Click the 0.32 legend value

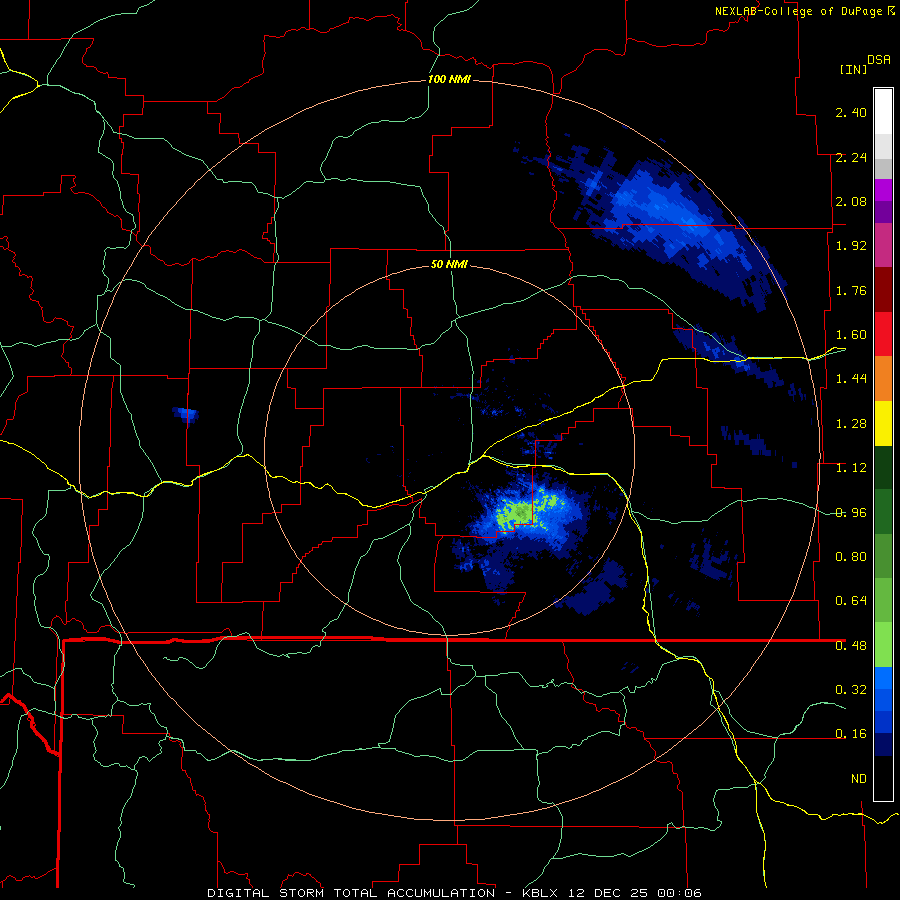pyautogui.click(x=851, y=690)
